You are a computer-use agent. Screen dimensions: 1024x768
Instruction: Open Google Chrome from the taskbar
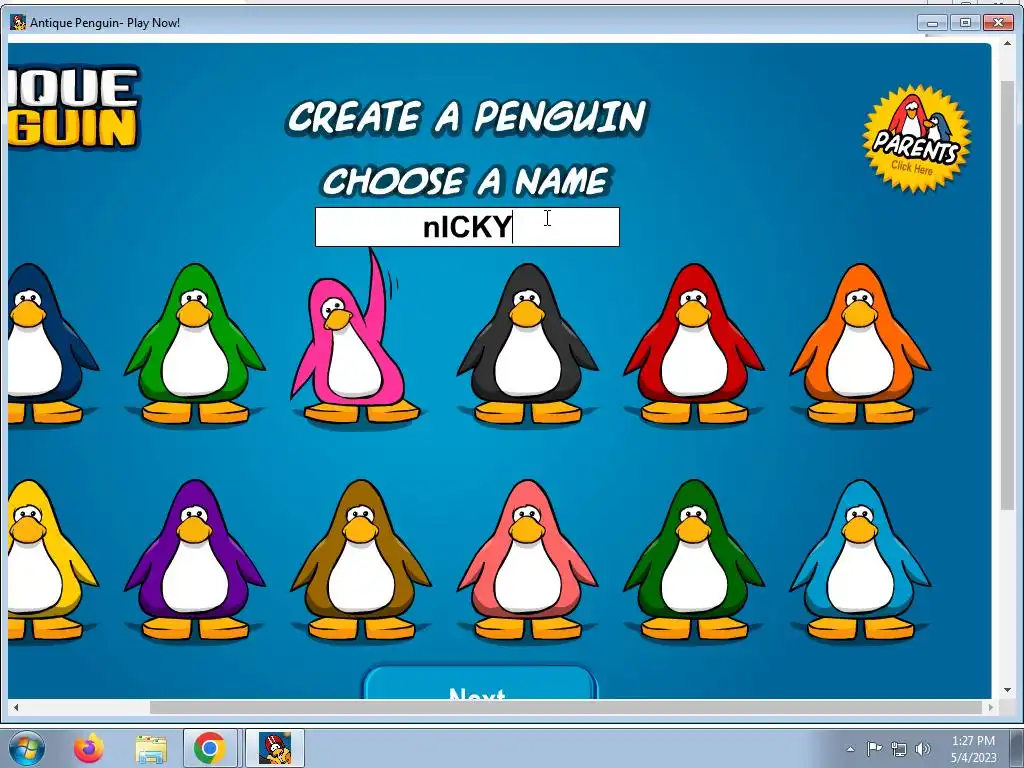(210, 748)
